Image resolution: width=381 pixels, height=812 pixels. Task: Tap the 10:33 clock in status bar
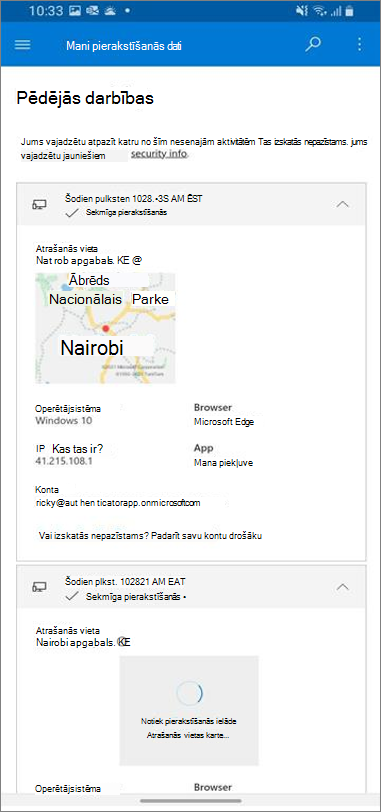pos(47,10)
